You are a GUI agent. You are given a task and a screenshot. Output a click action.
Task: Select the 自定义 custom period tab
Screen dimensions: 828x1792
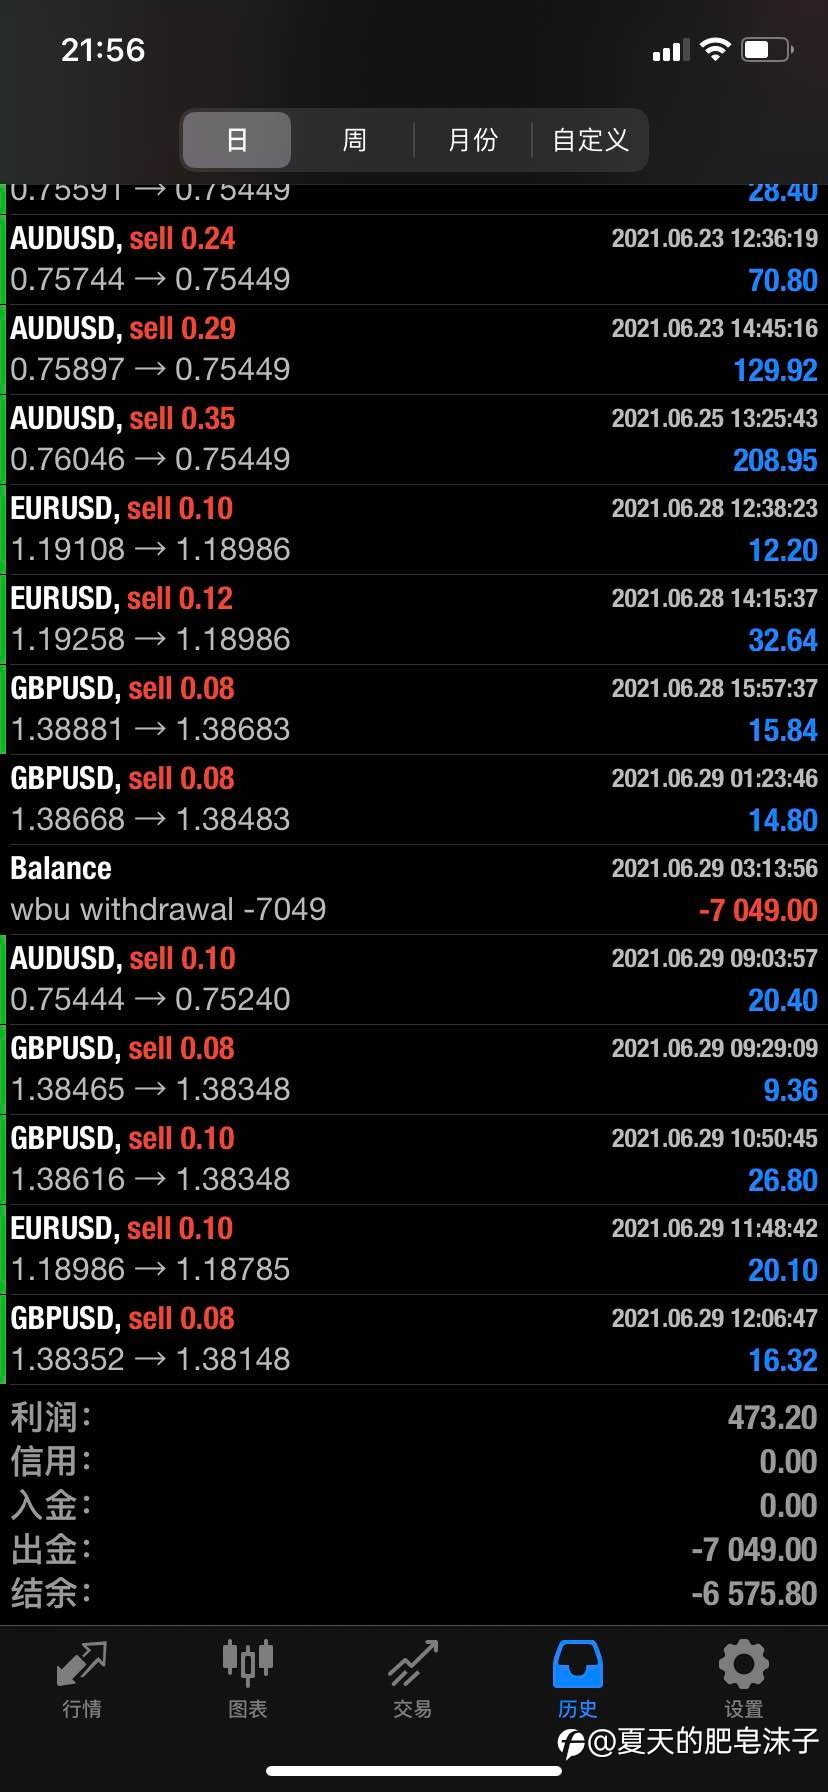[590, 140]
